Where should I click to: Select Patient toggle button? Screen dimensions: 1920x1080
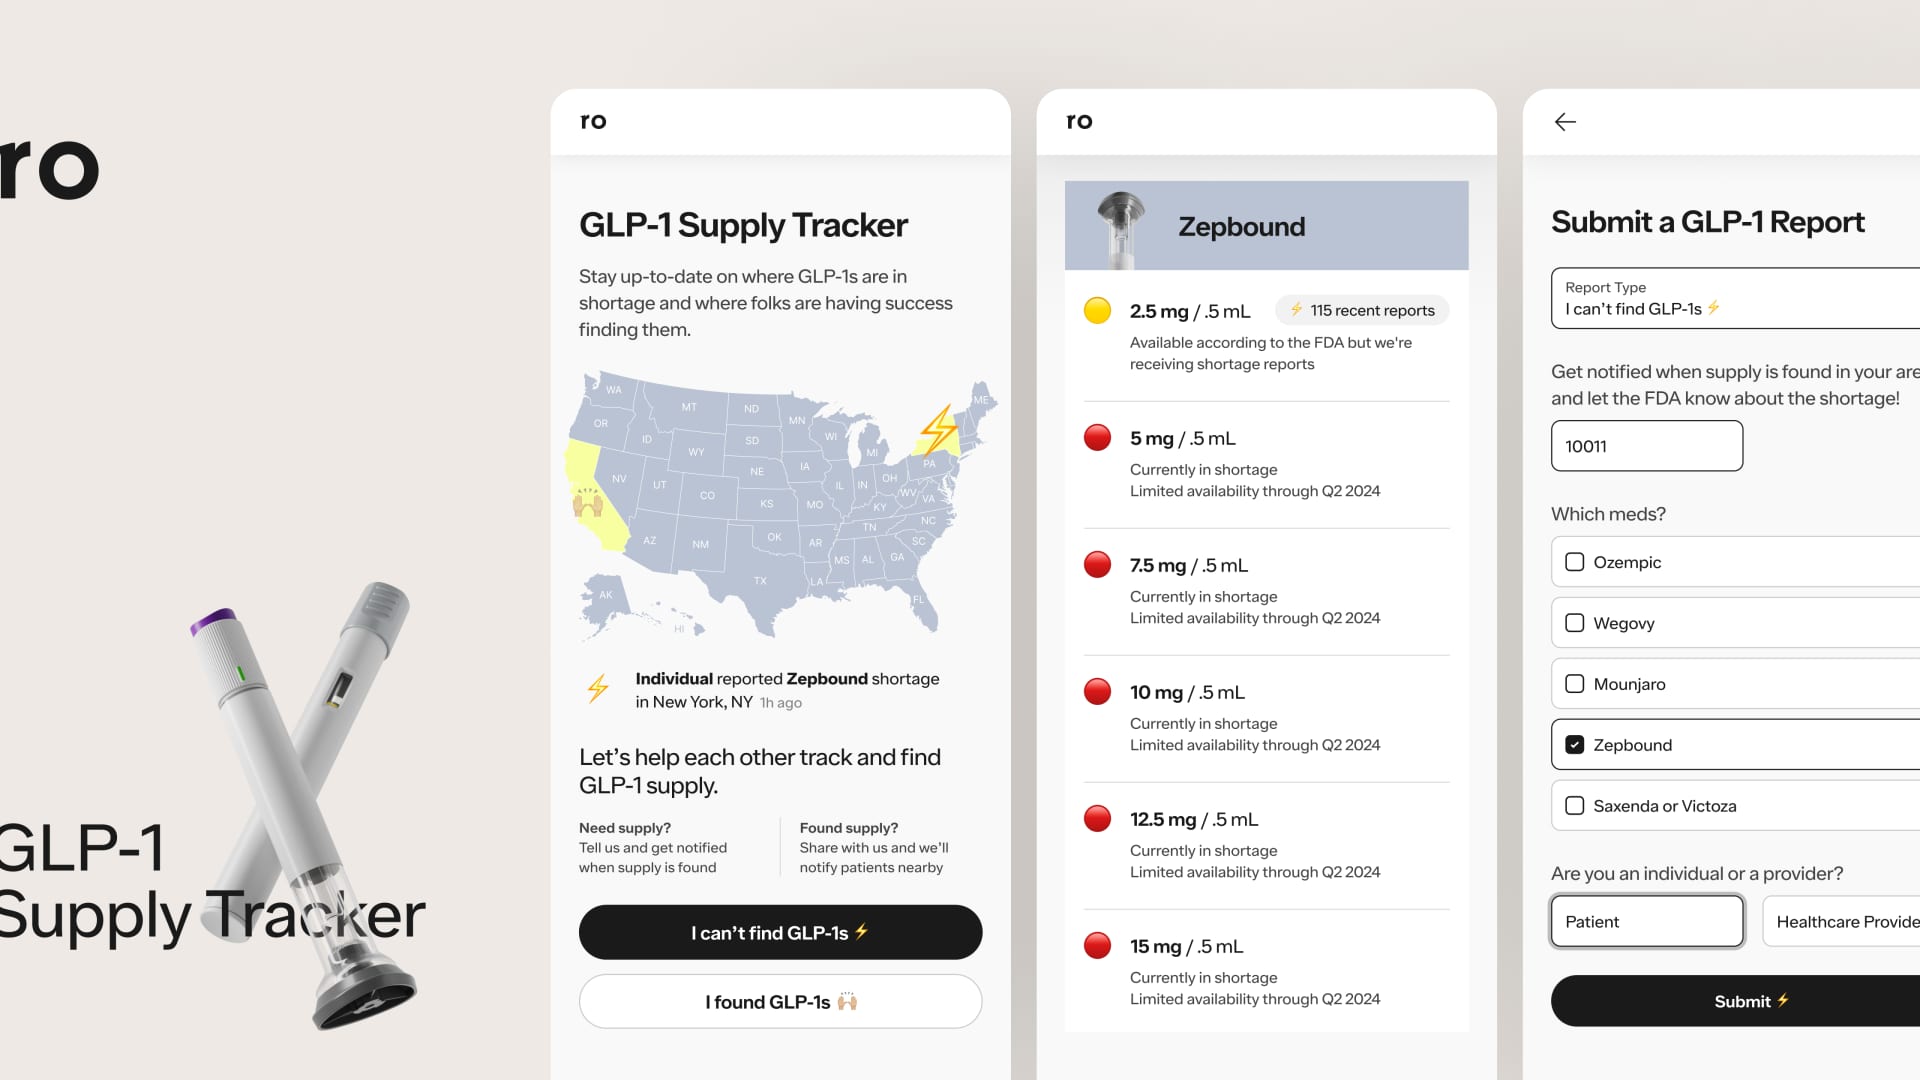(x=1647, y=920)
